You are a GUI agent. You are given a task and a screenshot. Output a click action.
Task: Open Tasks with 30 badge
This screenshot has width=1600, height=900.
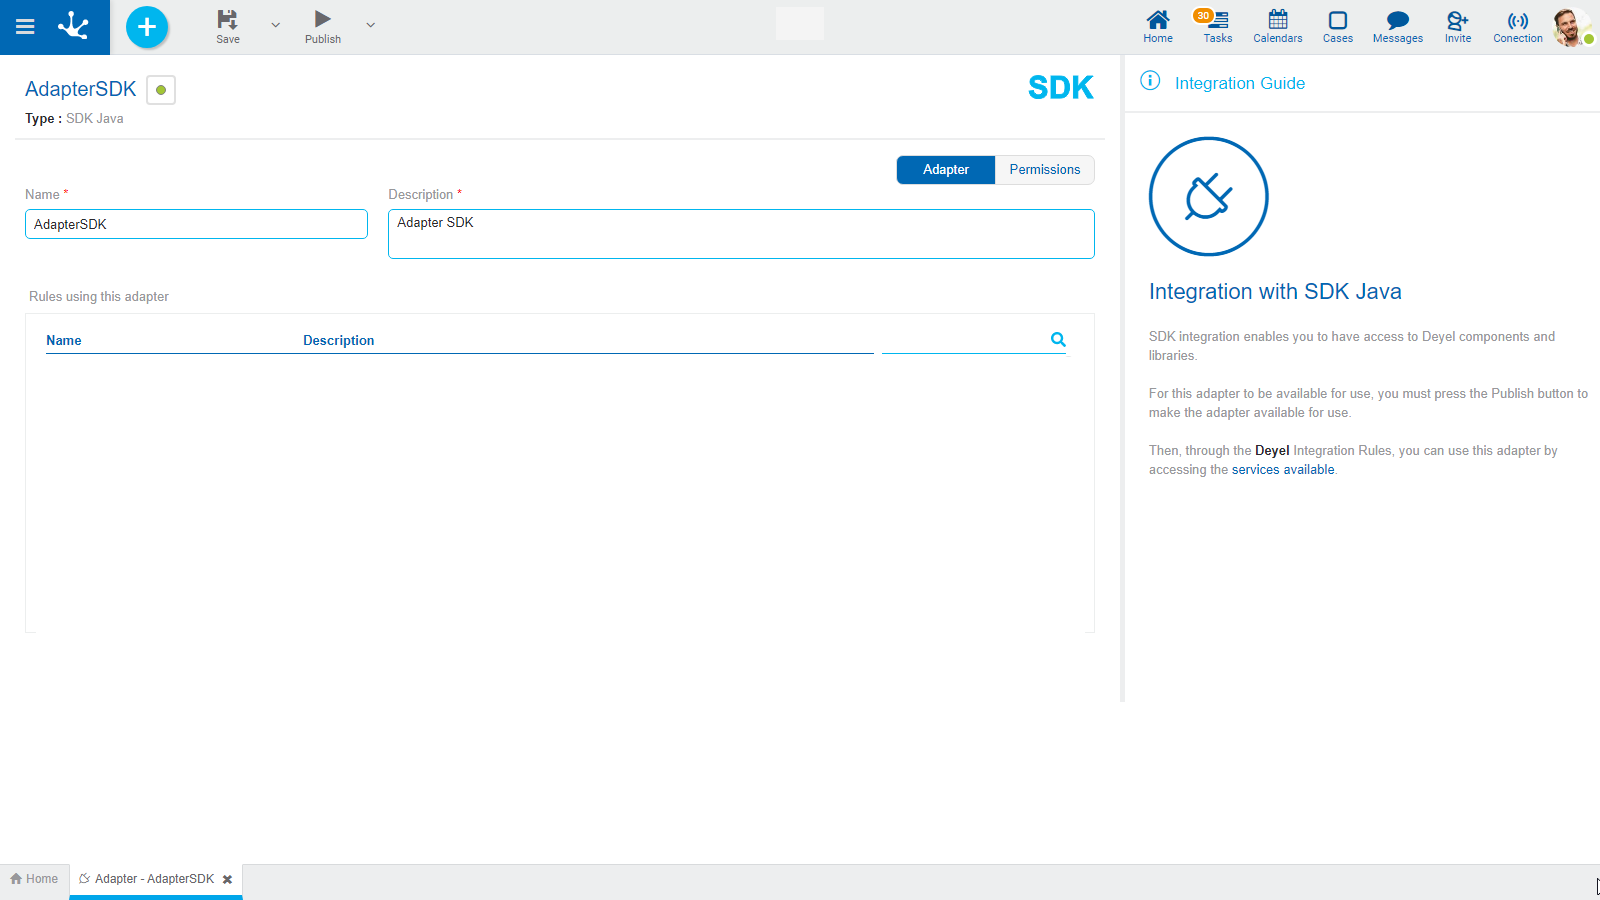(1217, 26)
